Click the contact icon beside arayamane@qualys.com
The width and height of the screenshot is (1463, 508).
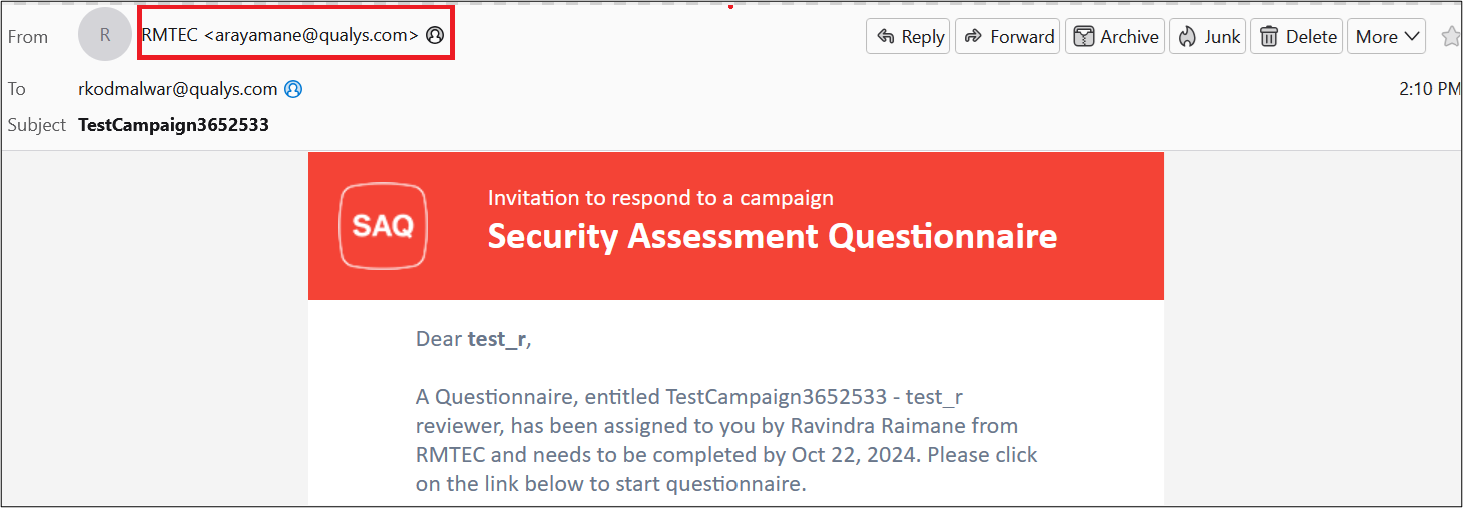coord(435,35)
